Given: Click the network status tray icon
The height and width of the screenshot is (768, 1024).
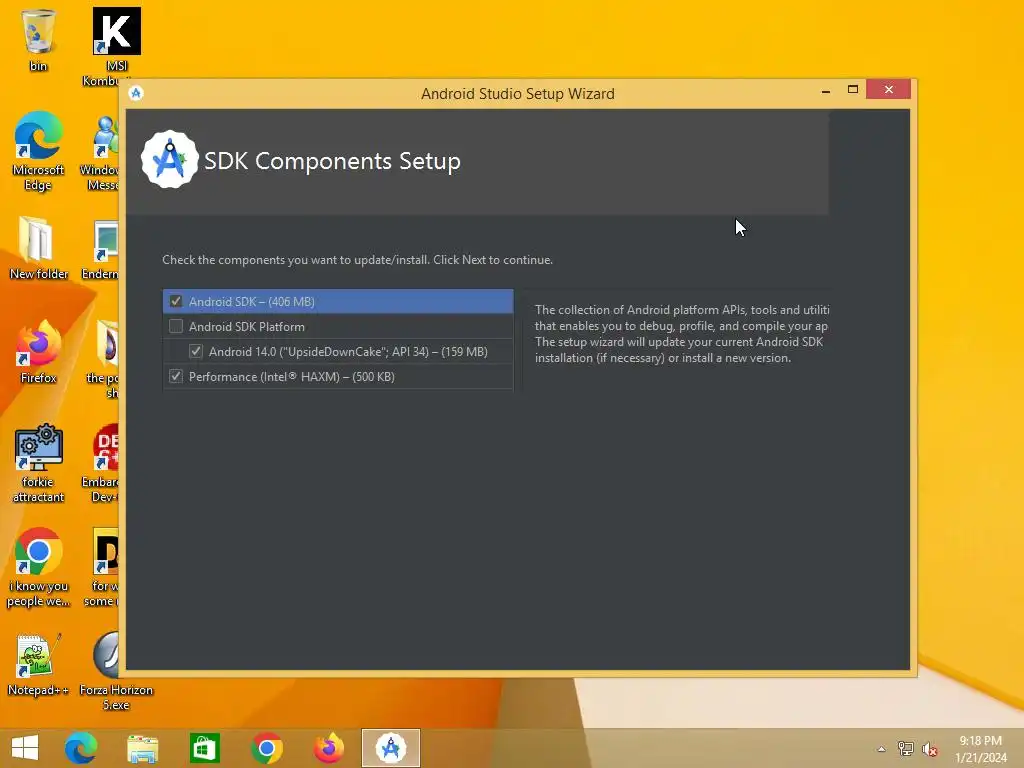Looking at the screenshot, I should [x=905, y=749].
